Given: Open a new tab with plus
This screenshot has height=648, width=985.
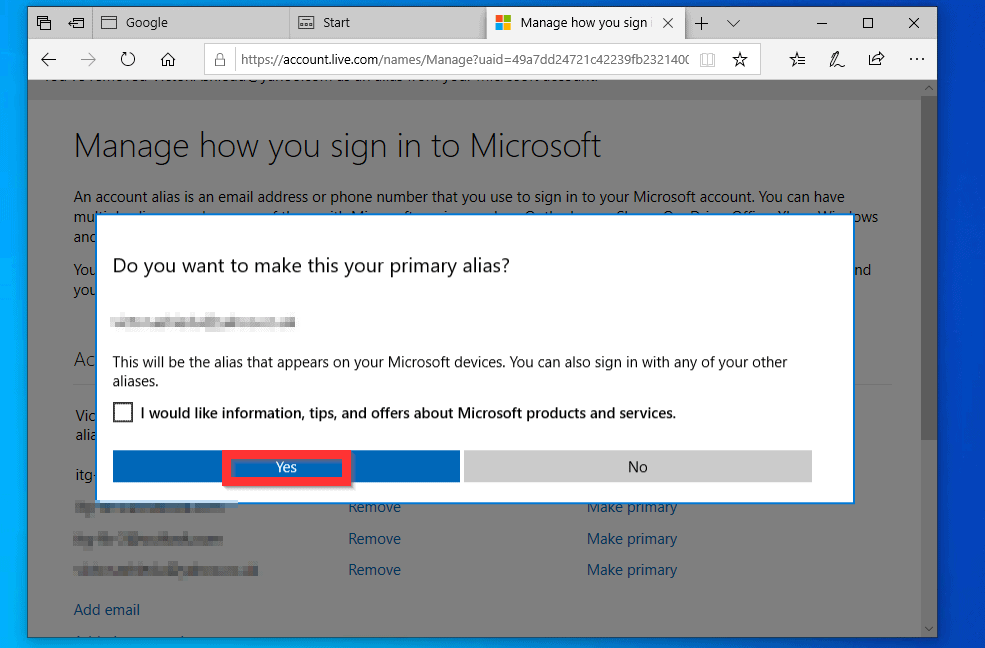Looking at the screenshot, I should point(702,23).
